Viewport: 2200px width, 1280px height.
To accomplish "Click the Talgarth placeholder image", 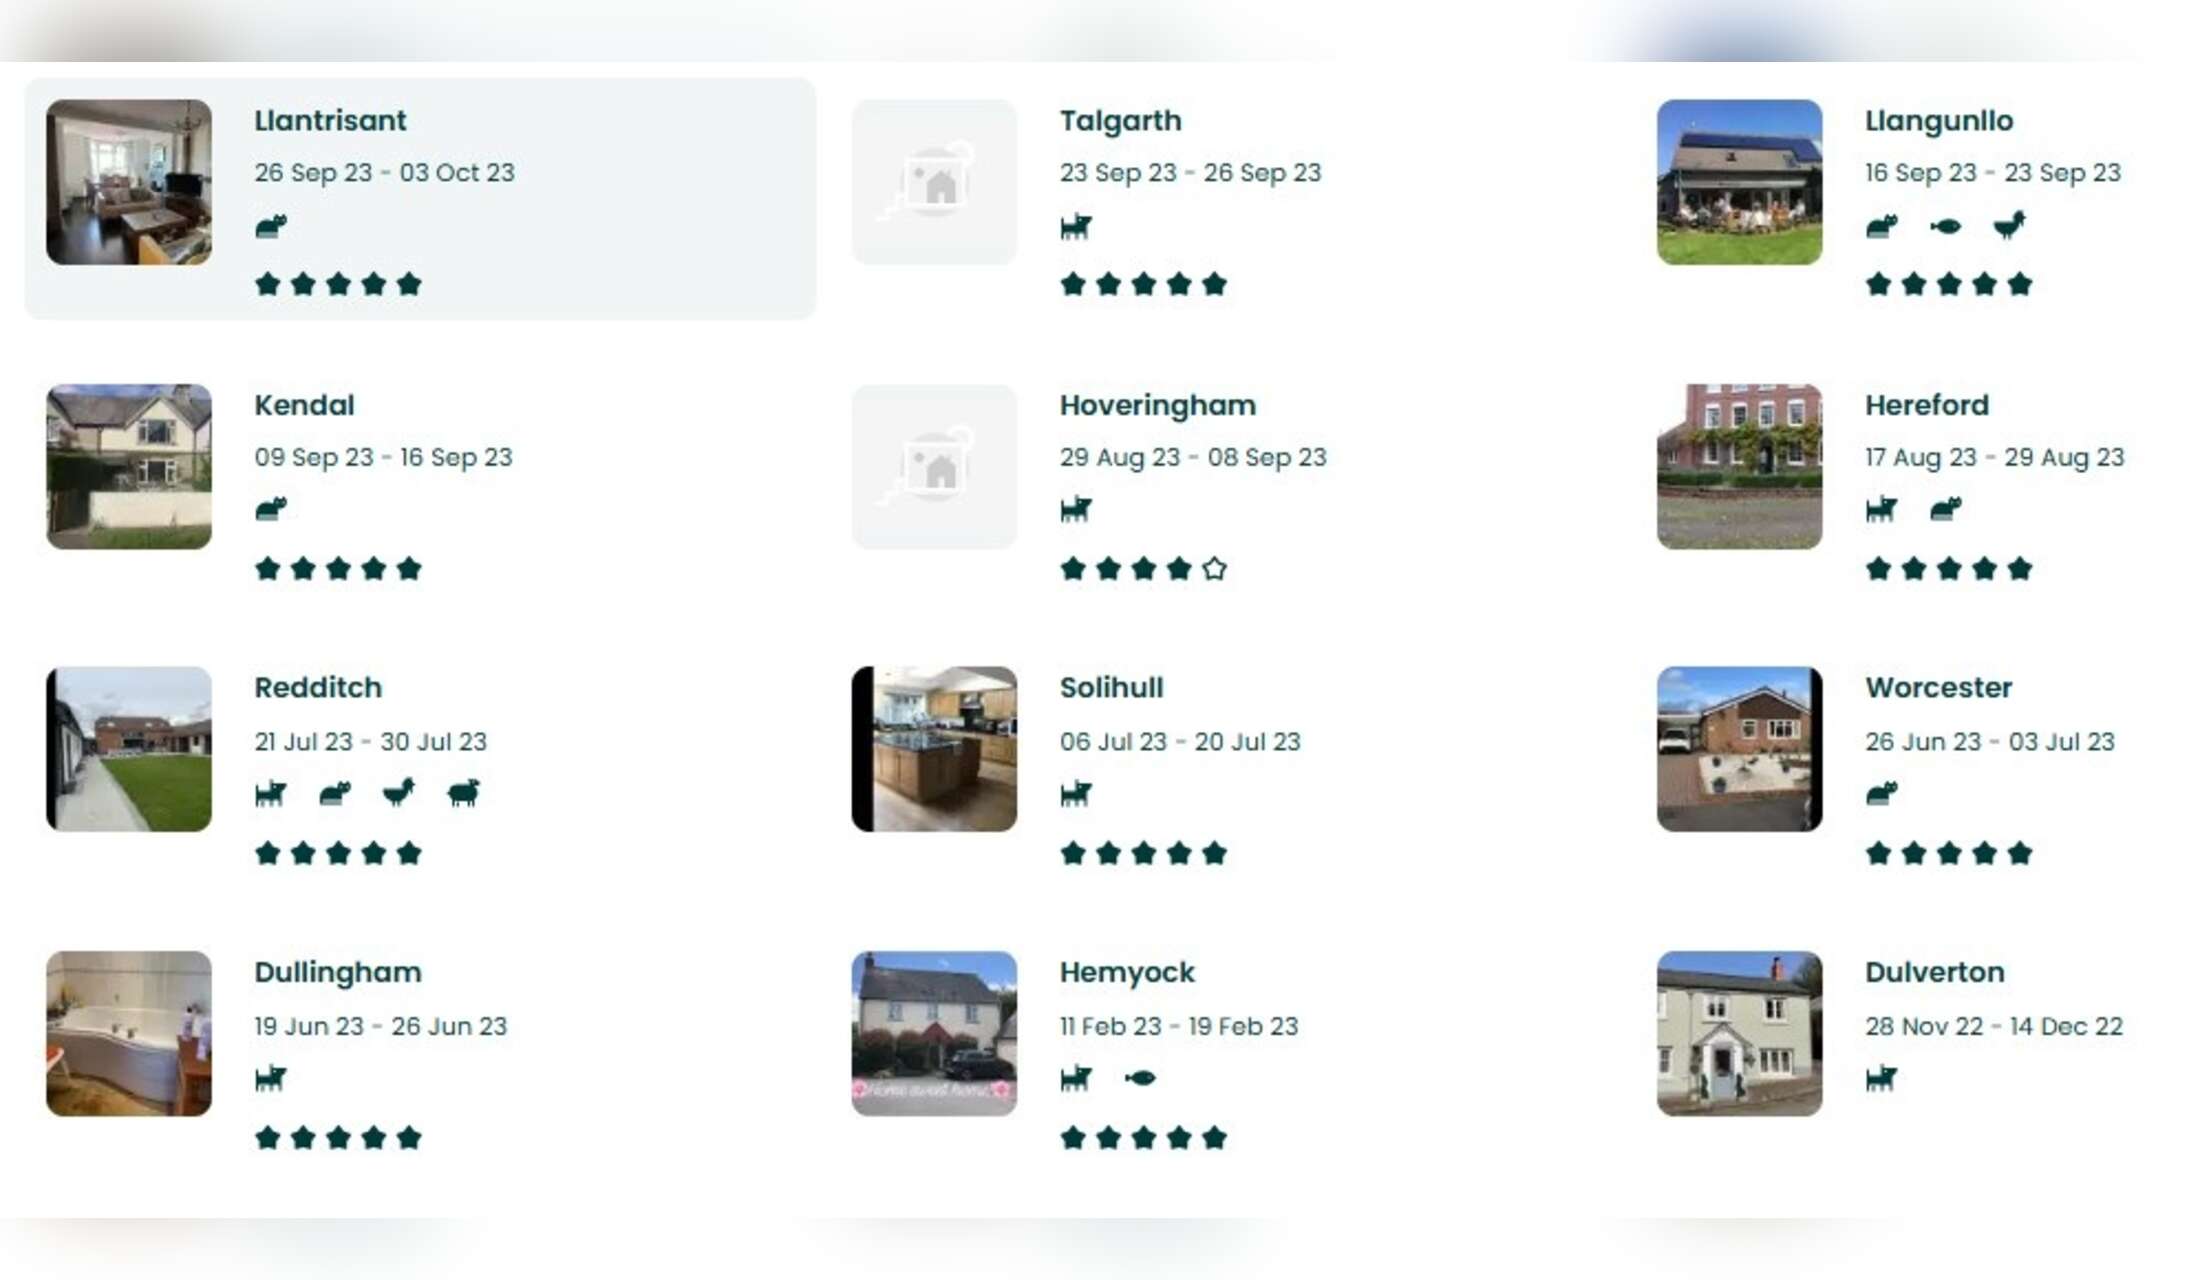I will 934,182.
